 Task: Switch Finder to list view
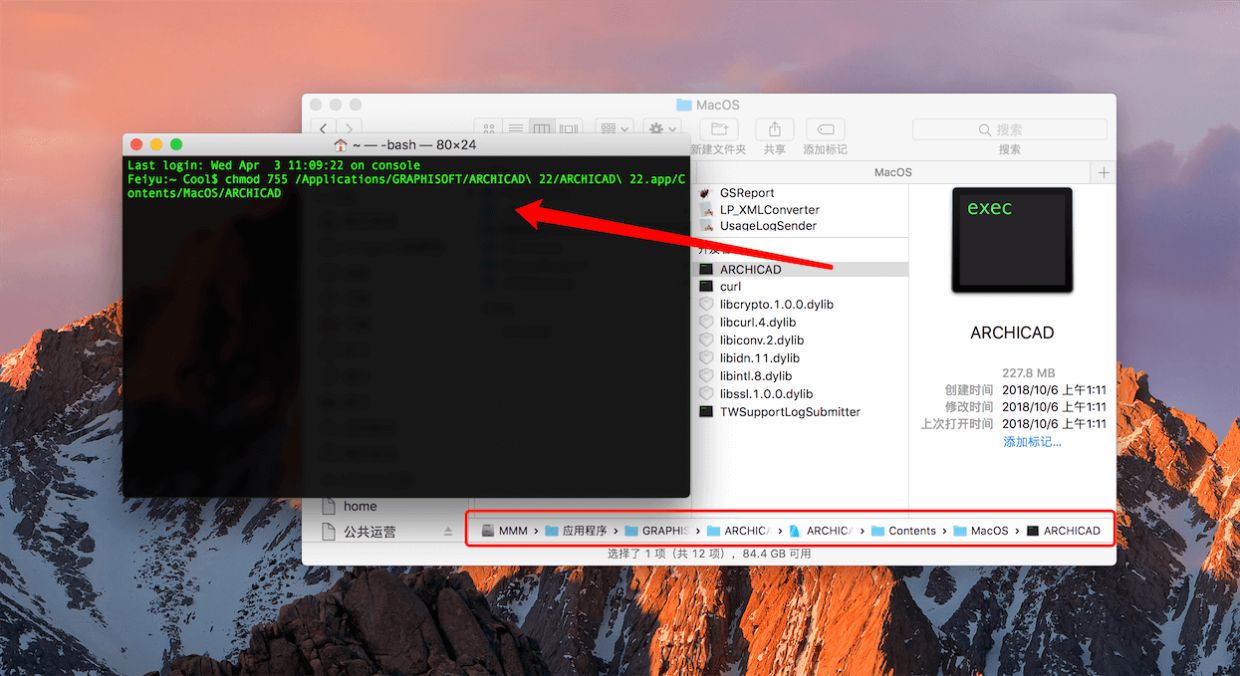(x=516, y=129)
